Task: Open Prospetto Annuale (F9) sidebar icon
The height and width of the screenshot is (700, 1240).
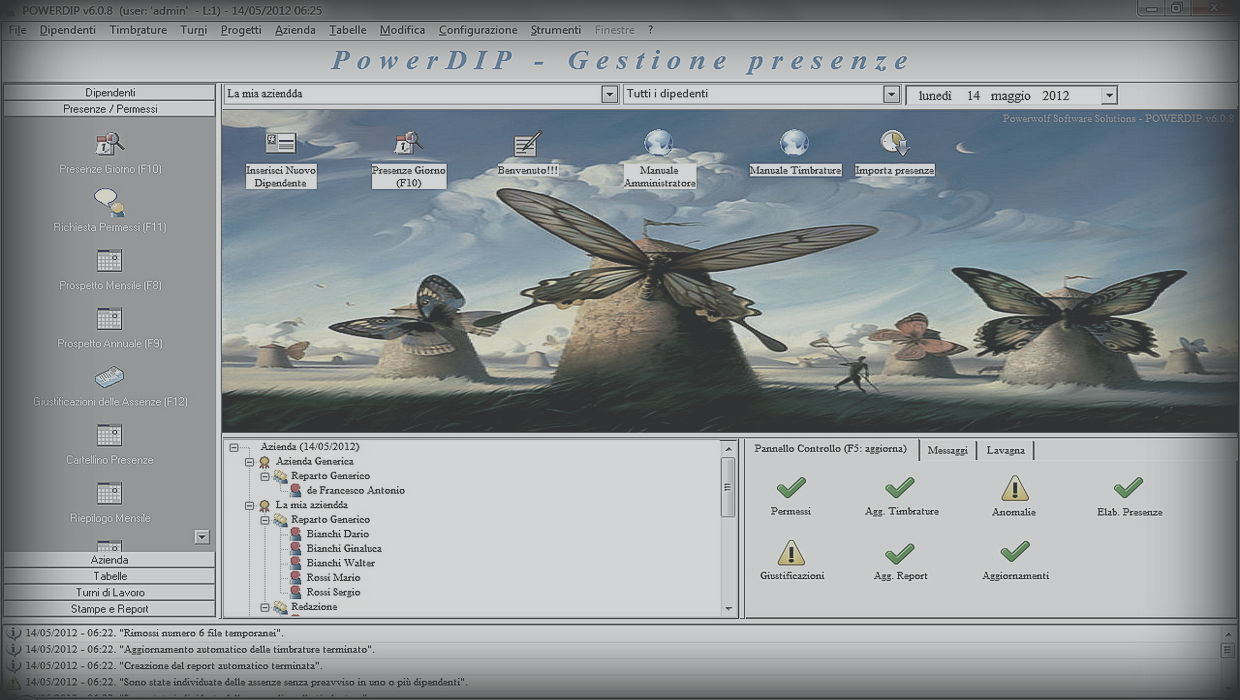Action: [110, 319]
